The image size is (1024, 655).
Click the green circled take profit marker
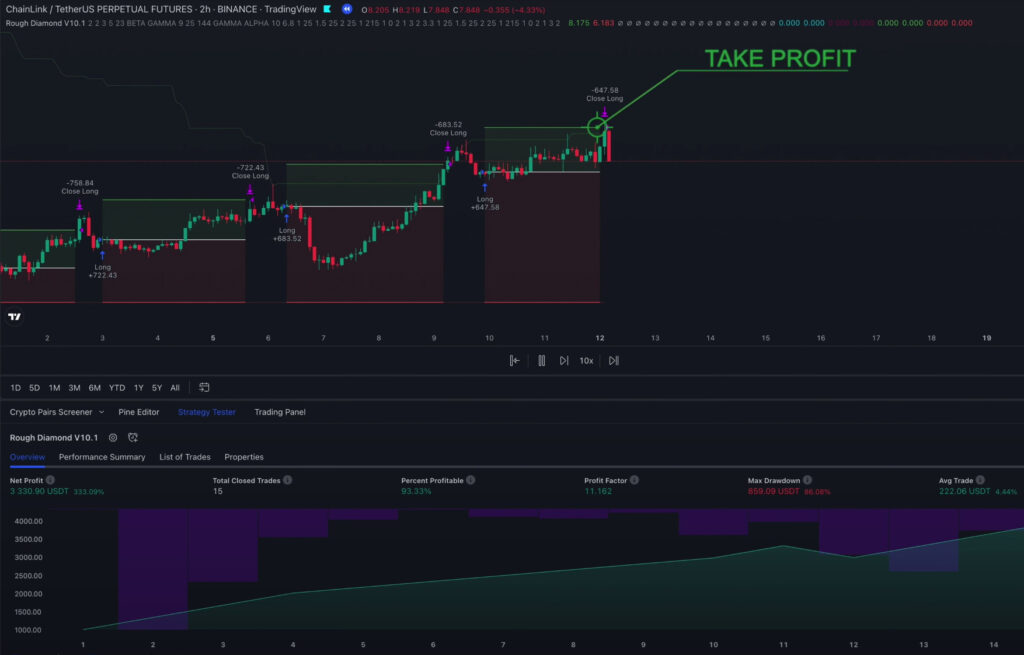coord(596,127)
